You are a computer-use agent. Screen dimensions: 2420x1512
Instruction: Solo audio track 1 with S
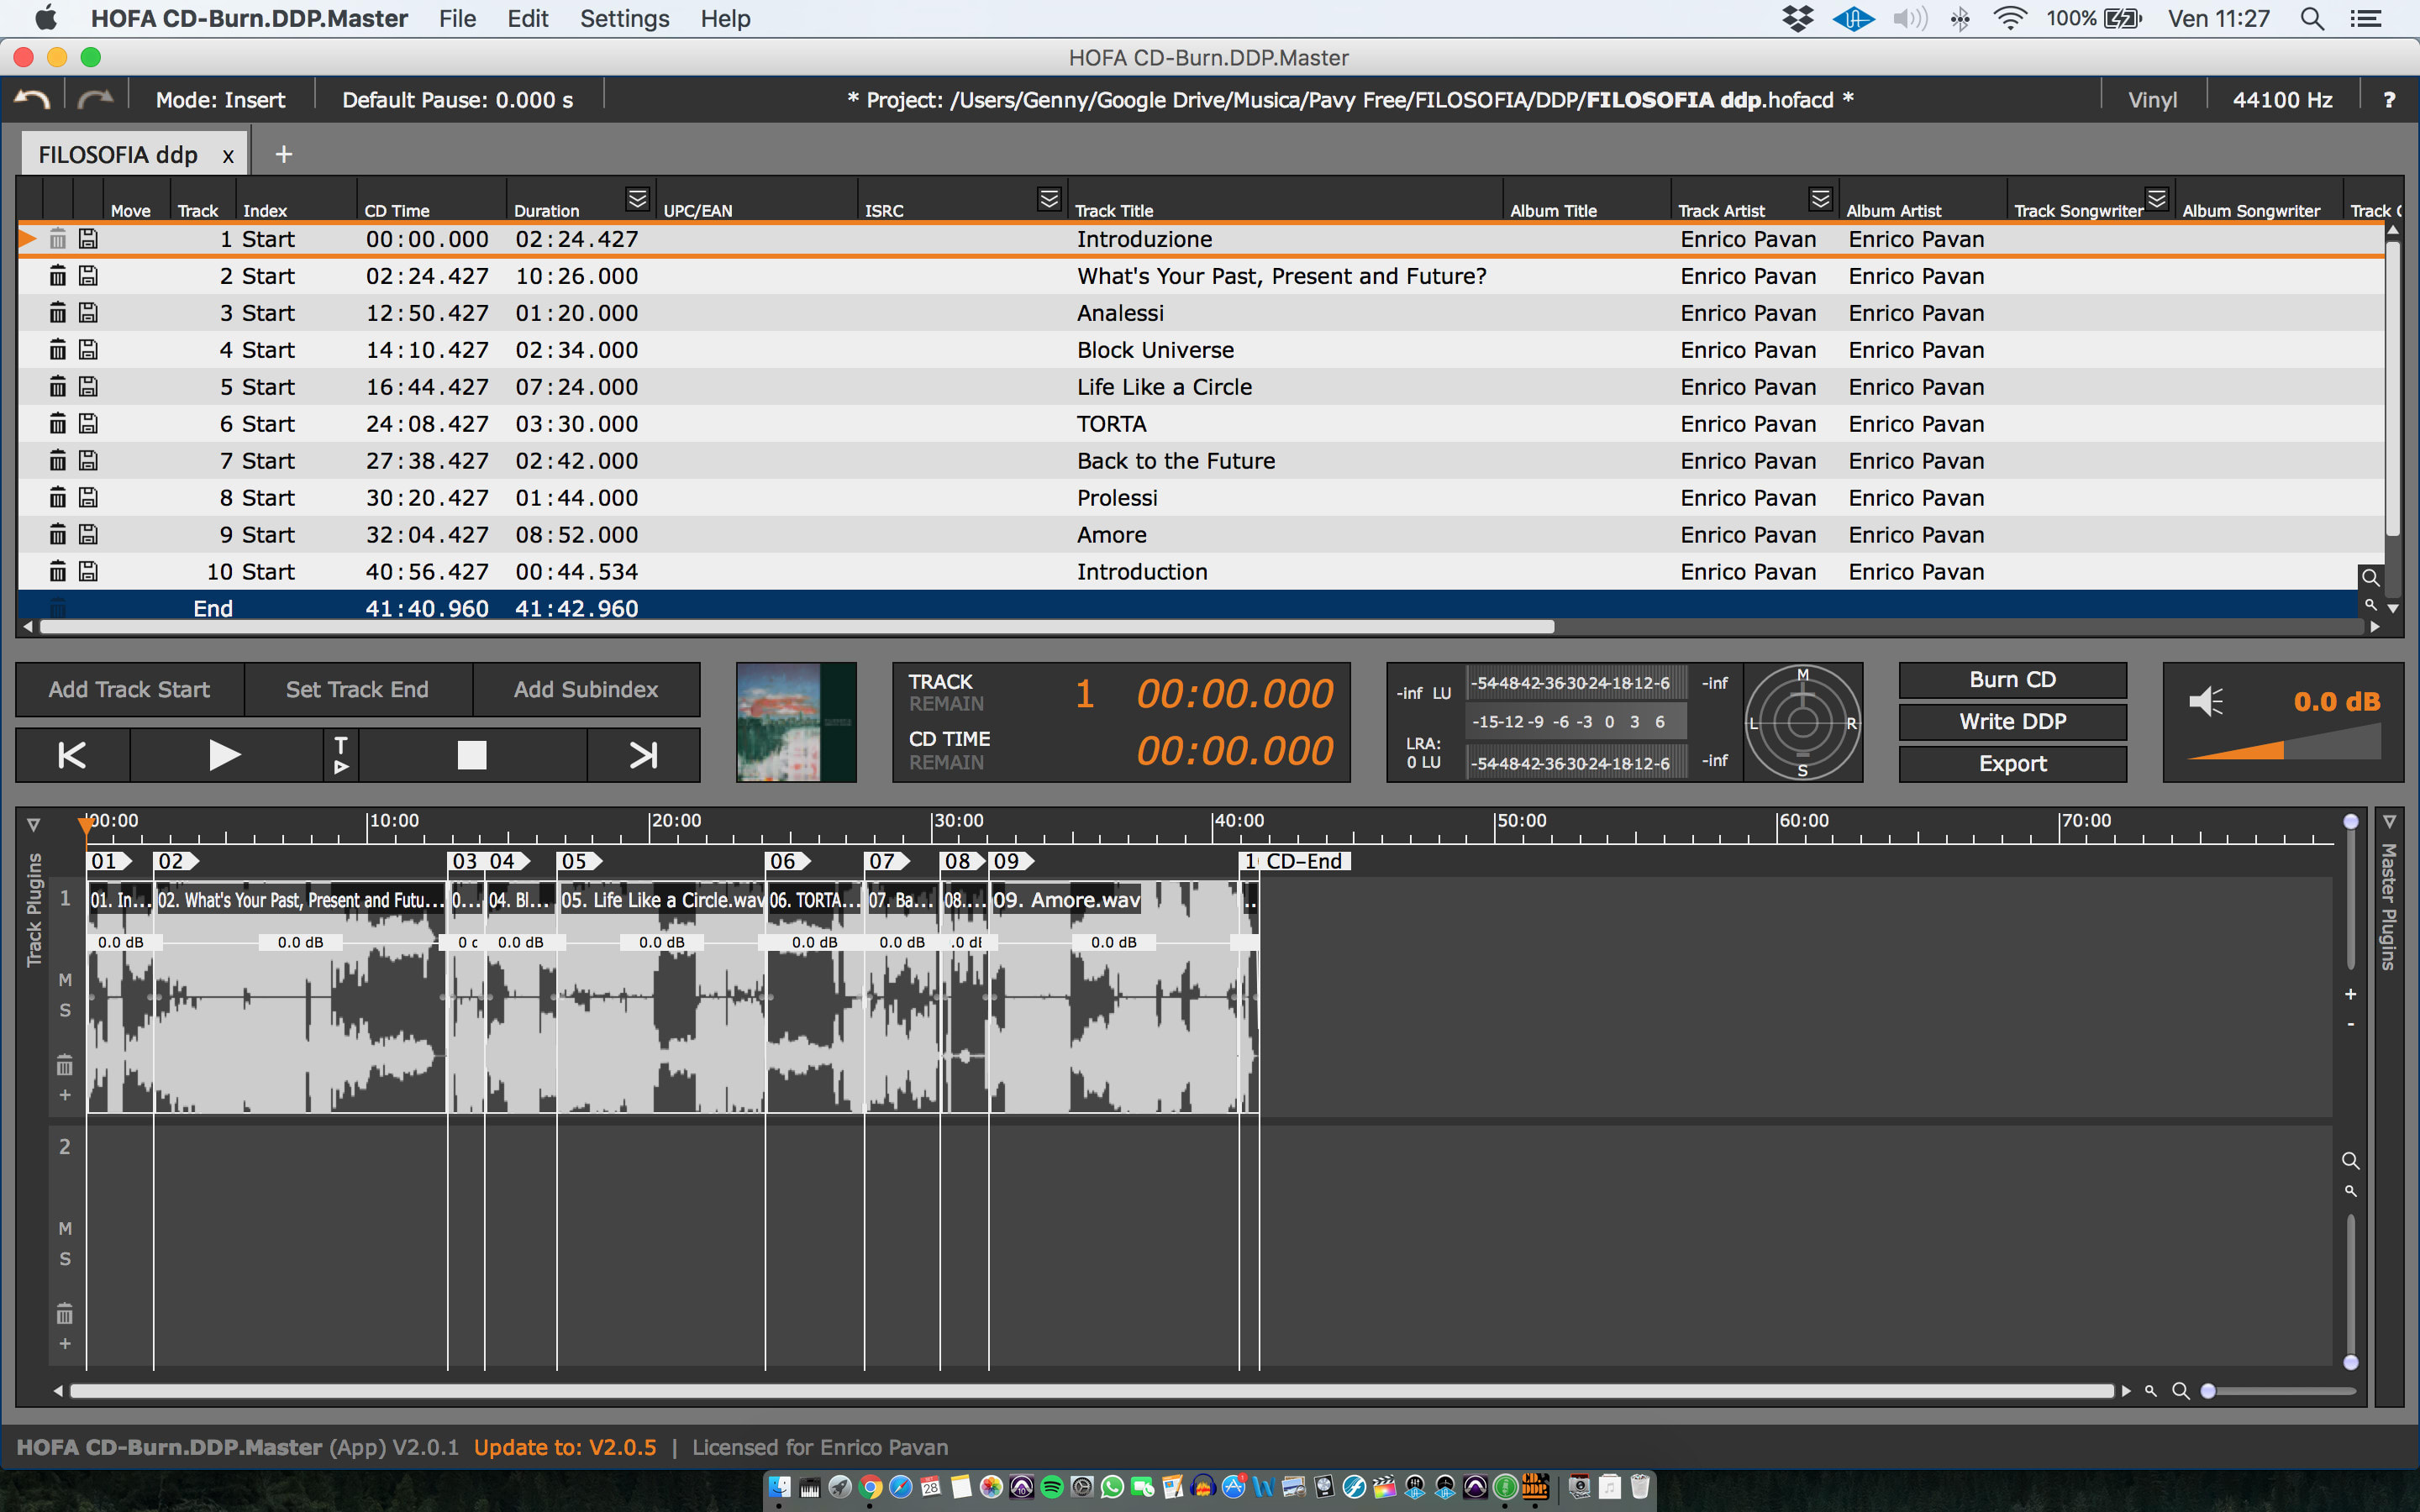pyautogui.click(x=65, y=1010)
